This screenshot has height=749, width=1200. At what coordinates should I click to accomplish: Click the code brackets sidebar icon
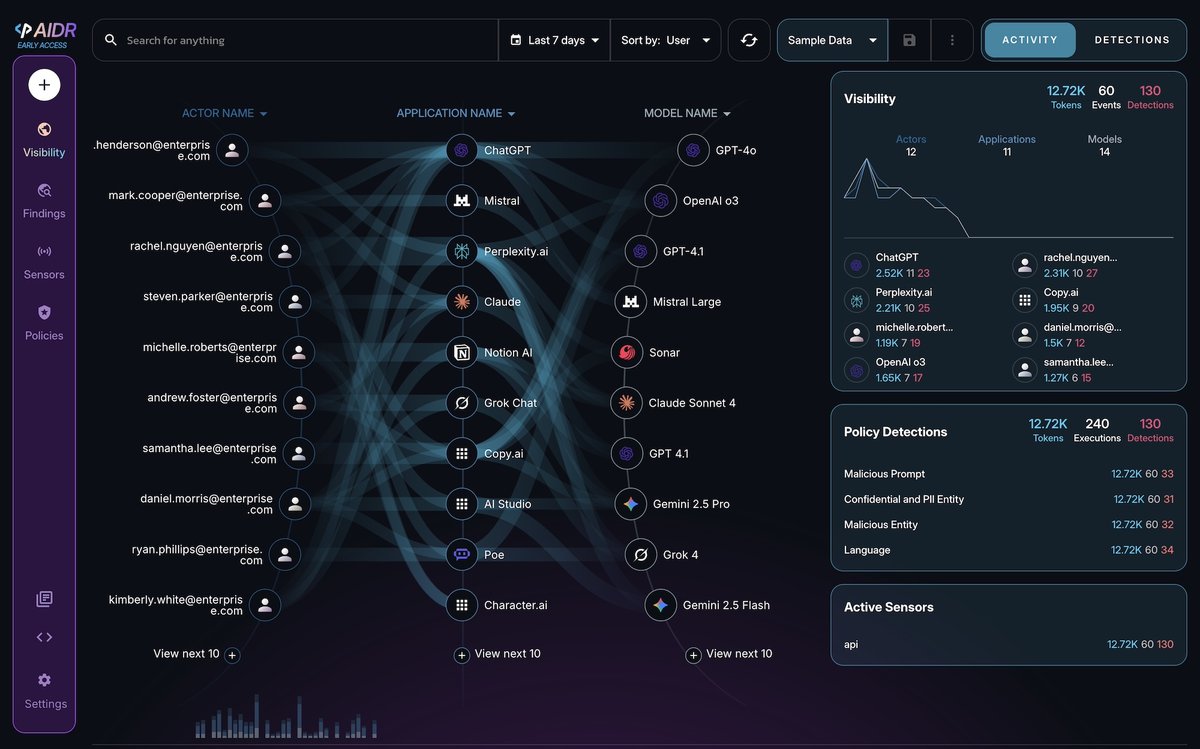[44, 637]
